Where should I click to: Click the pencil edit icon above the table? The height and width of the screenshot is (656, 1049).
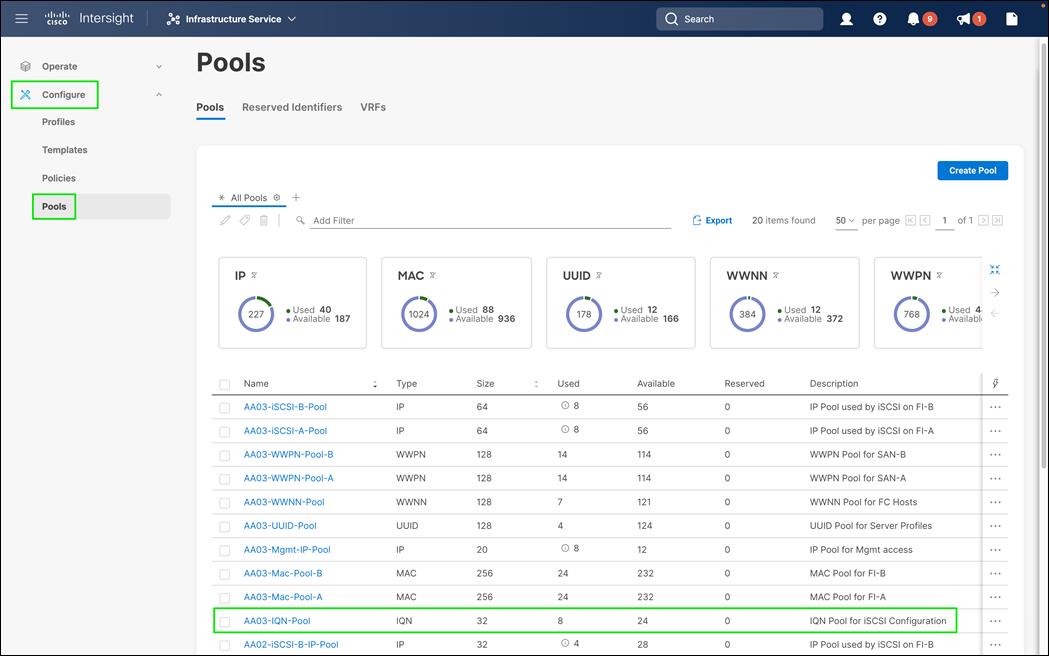224,219
